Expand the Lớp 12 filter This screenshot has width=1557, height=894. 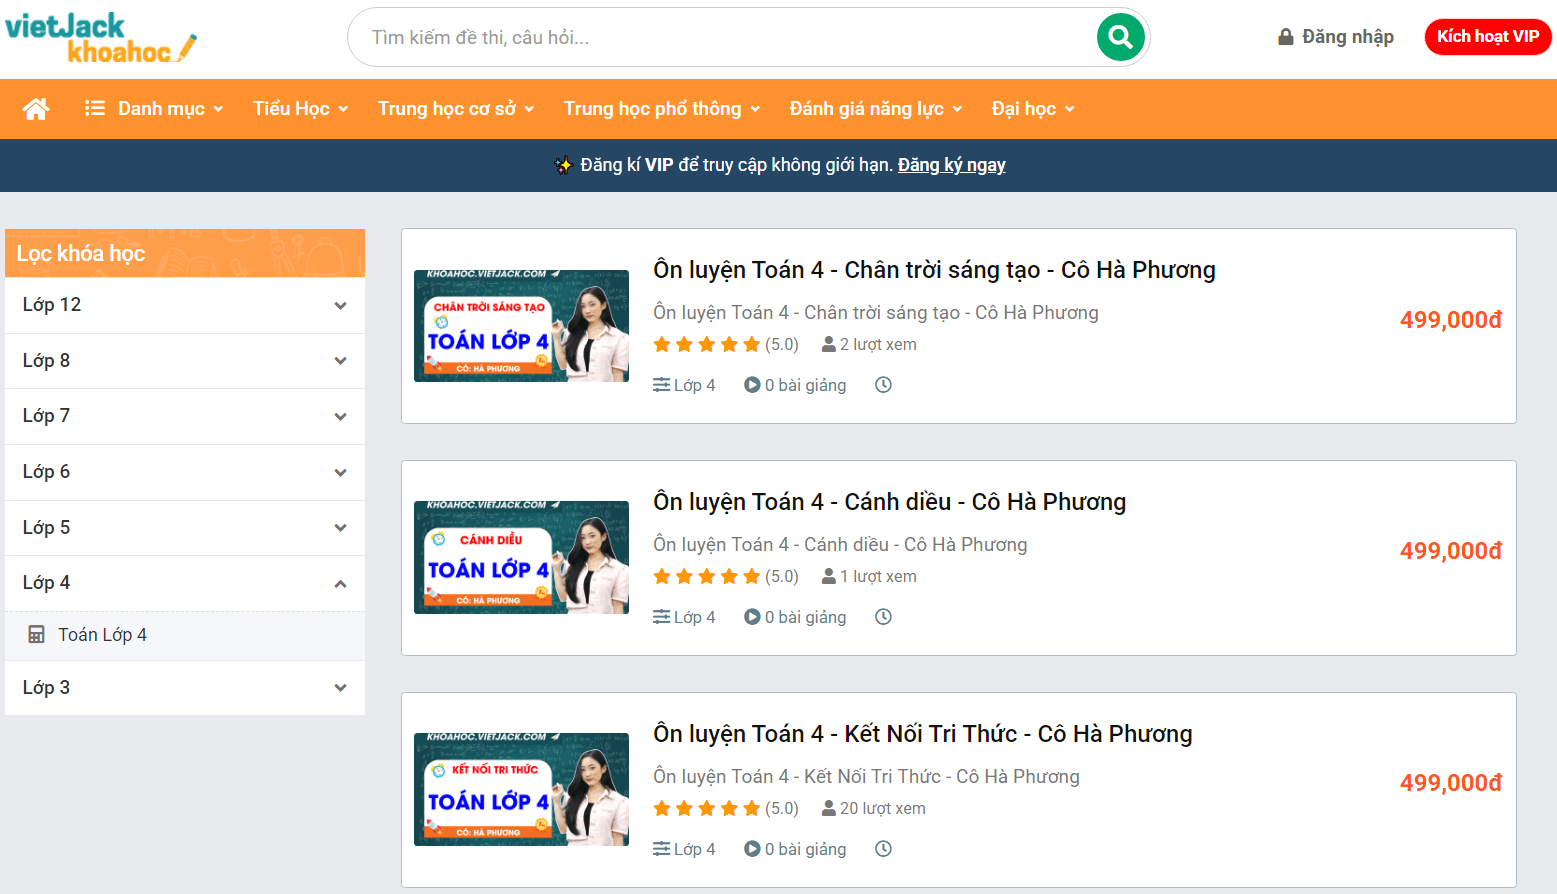point(185,305)
